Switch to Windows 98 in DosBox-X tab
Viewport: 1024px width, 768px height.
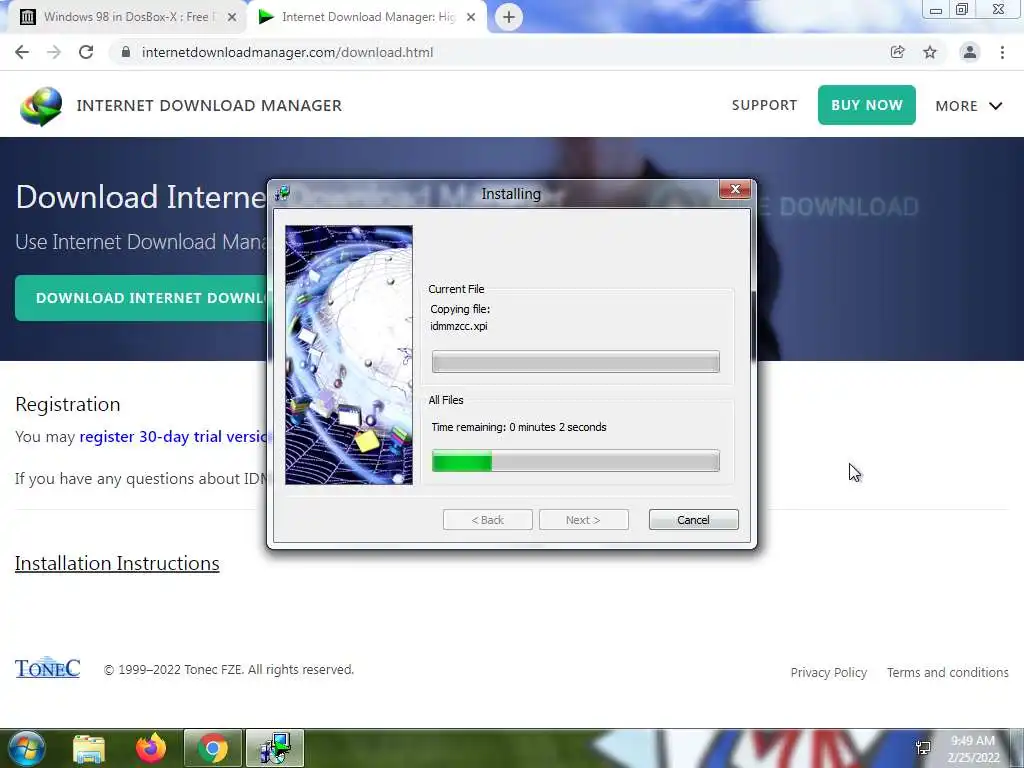tap(125, 17)
